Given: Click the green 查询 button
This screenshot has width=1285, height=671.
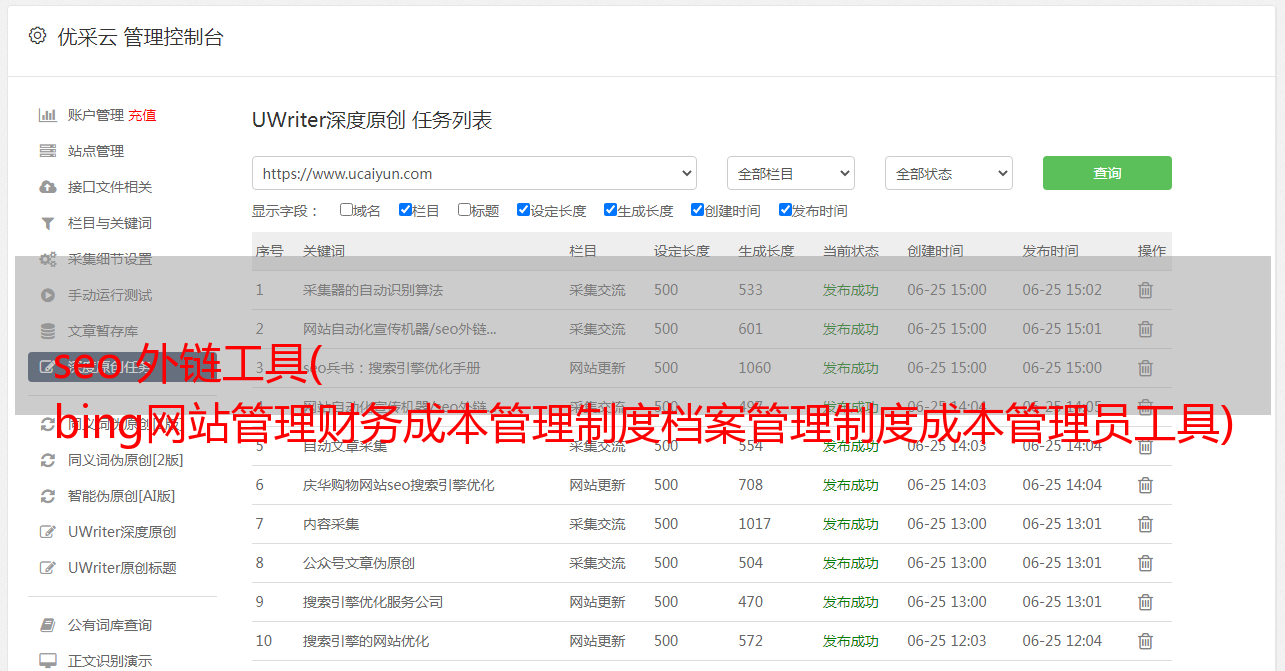Looking at the screenshot, I should pyautogui.click(x=1107, y=173).
